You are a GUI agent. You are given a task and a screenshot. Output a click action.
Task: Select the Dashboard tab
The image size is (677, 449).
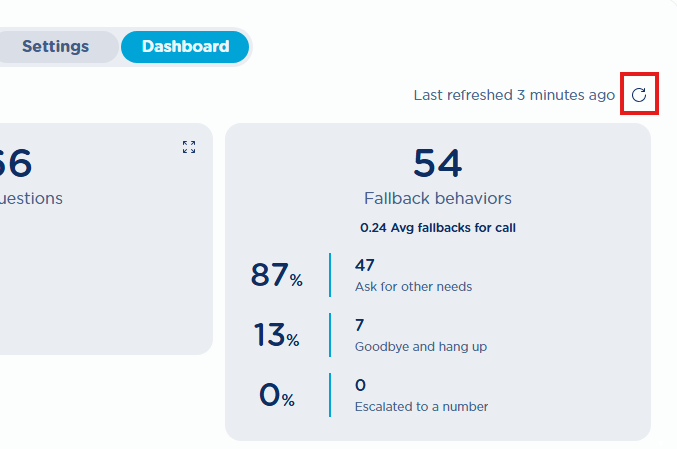point(185,46)
